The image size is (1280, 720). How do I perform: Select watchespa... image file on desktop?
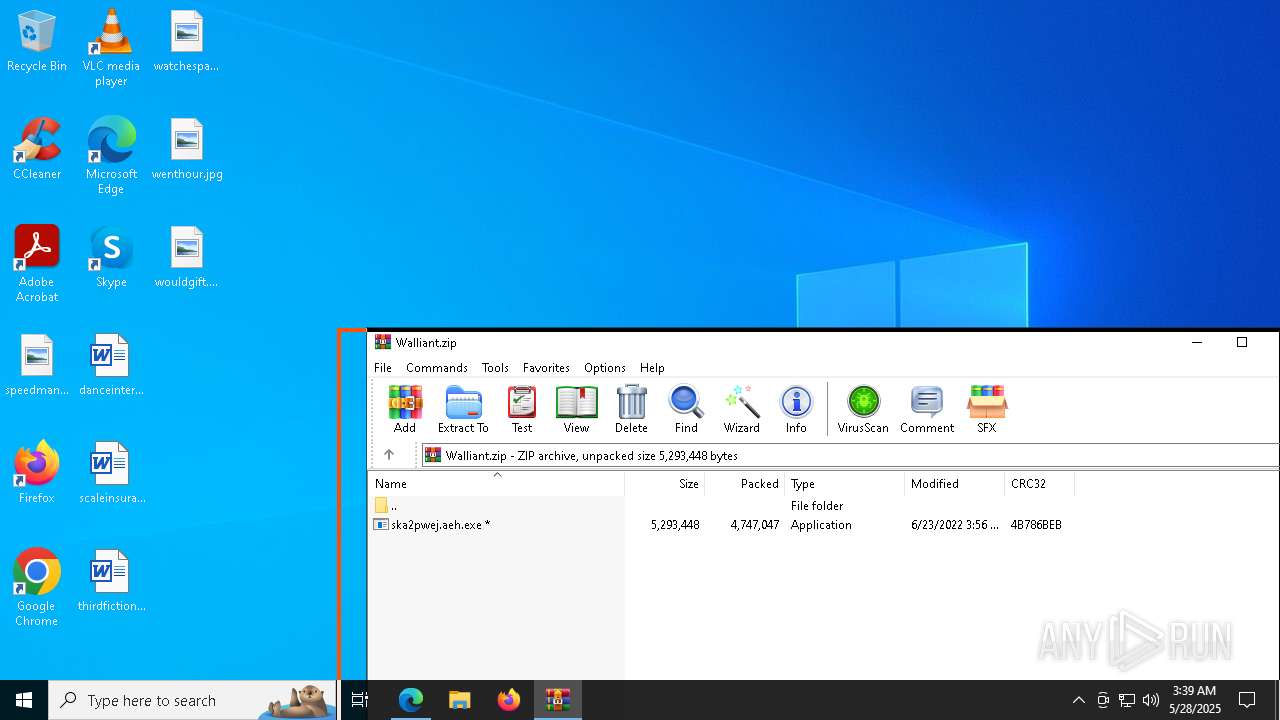(x=187, y=42)
